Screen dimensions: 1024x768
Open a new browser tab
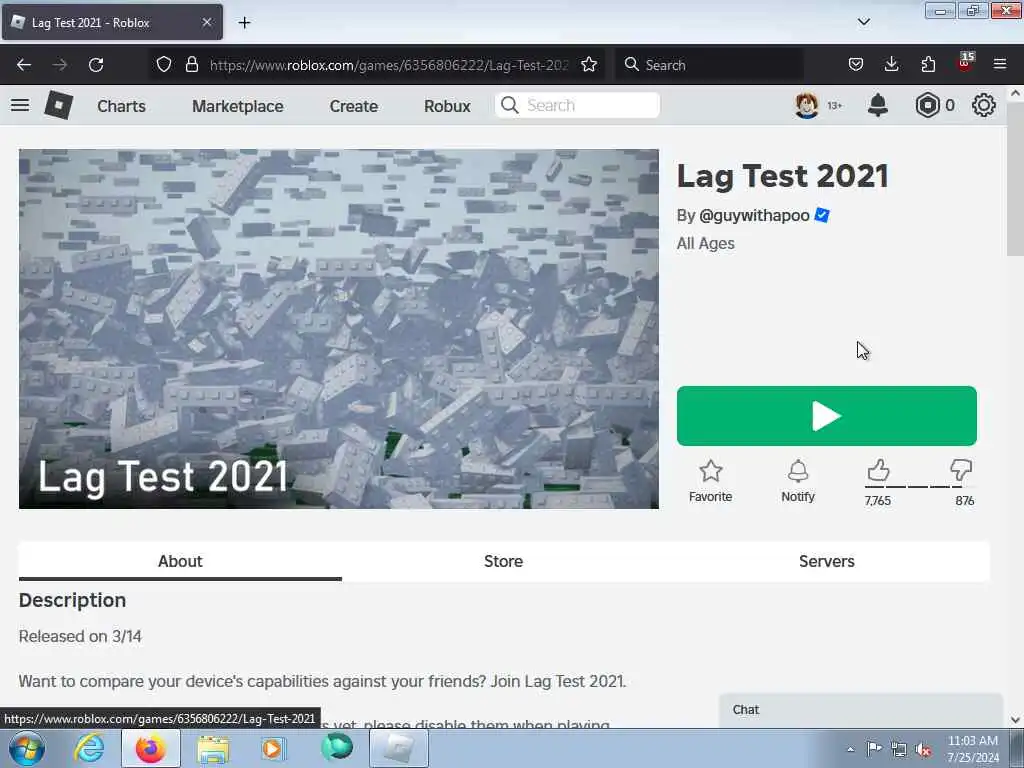click(x=244, y=23)
